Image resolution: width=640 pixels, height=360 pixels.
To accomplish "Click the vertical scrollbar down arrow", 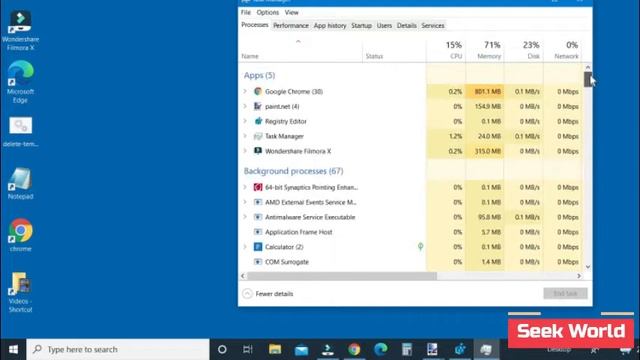I will (588, 267).
